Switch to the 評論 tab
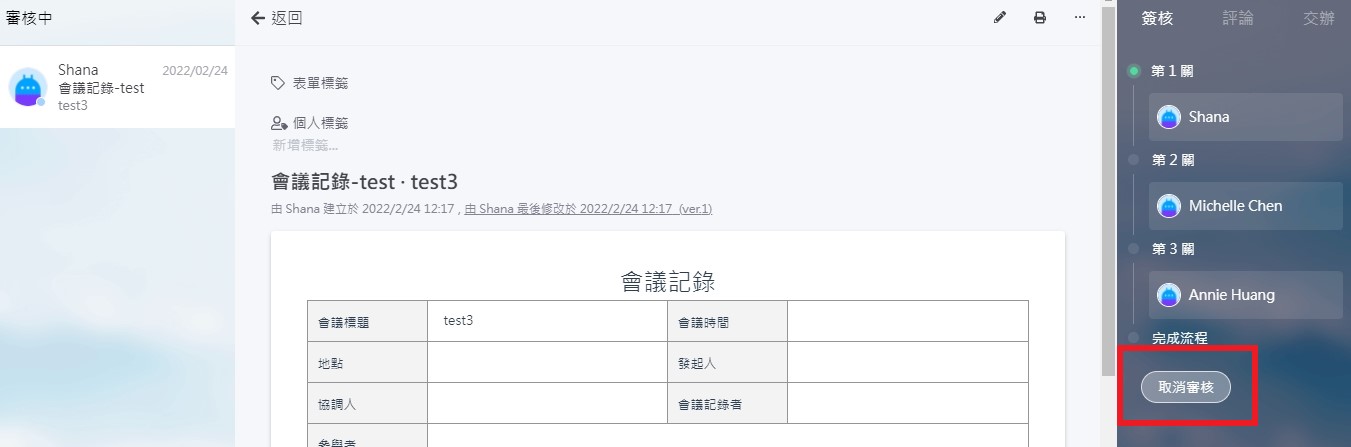 tap(1238, 18)
